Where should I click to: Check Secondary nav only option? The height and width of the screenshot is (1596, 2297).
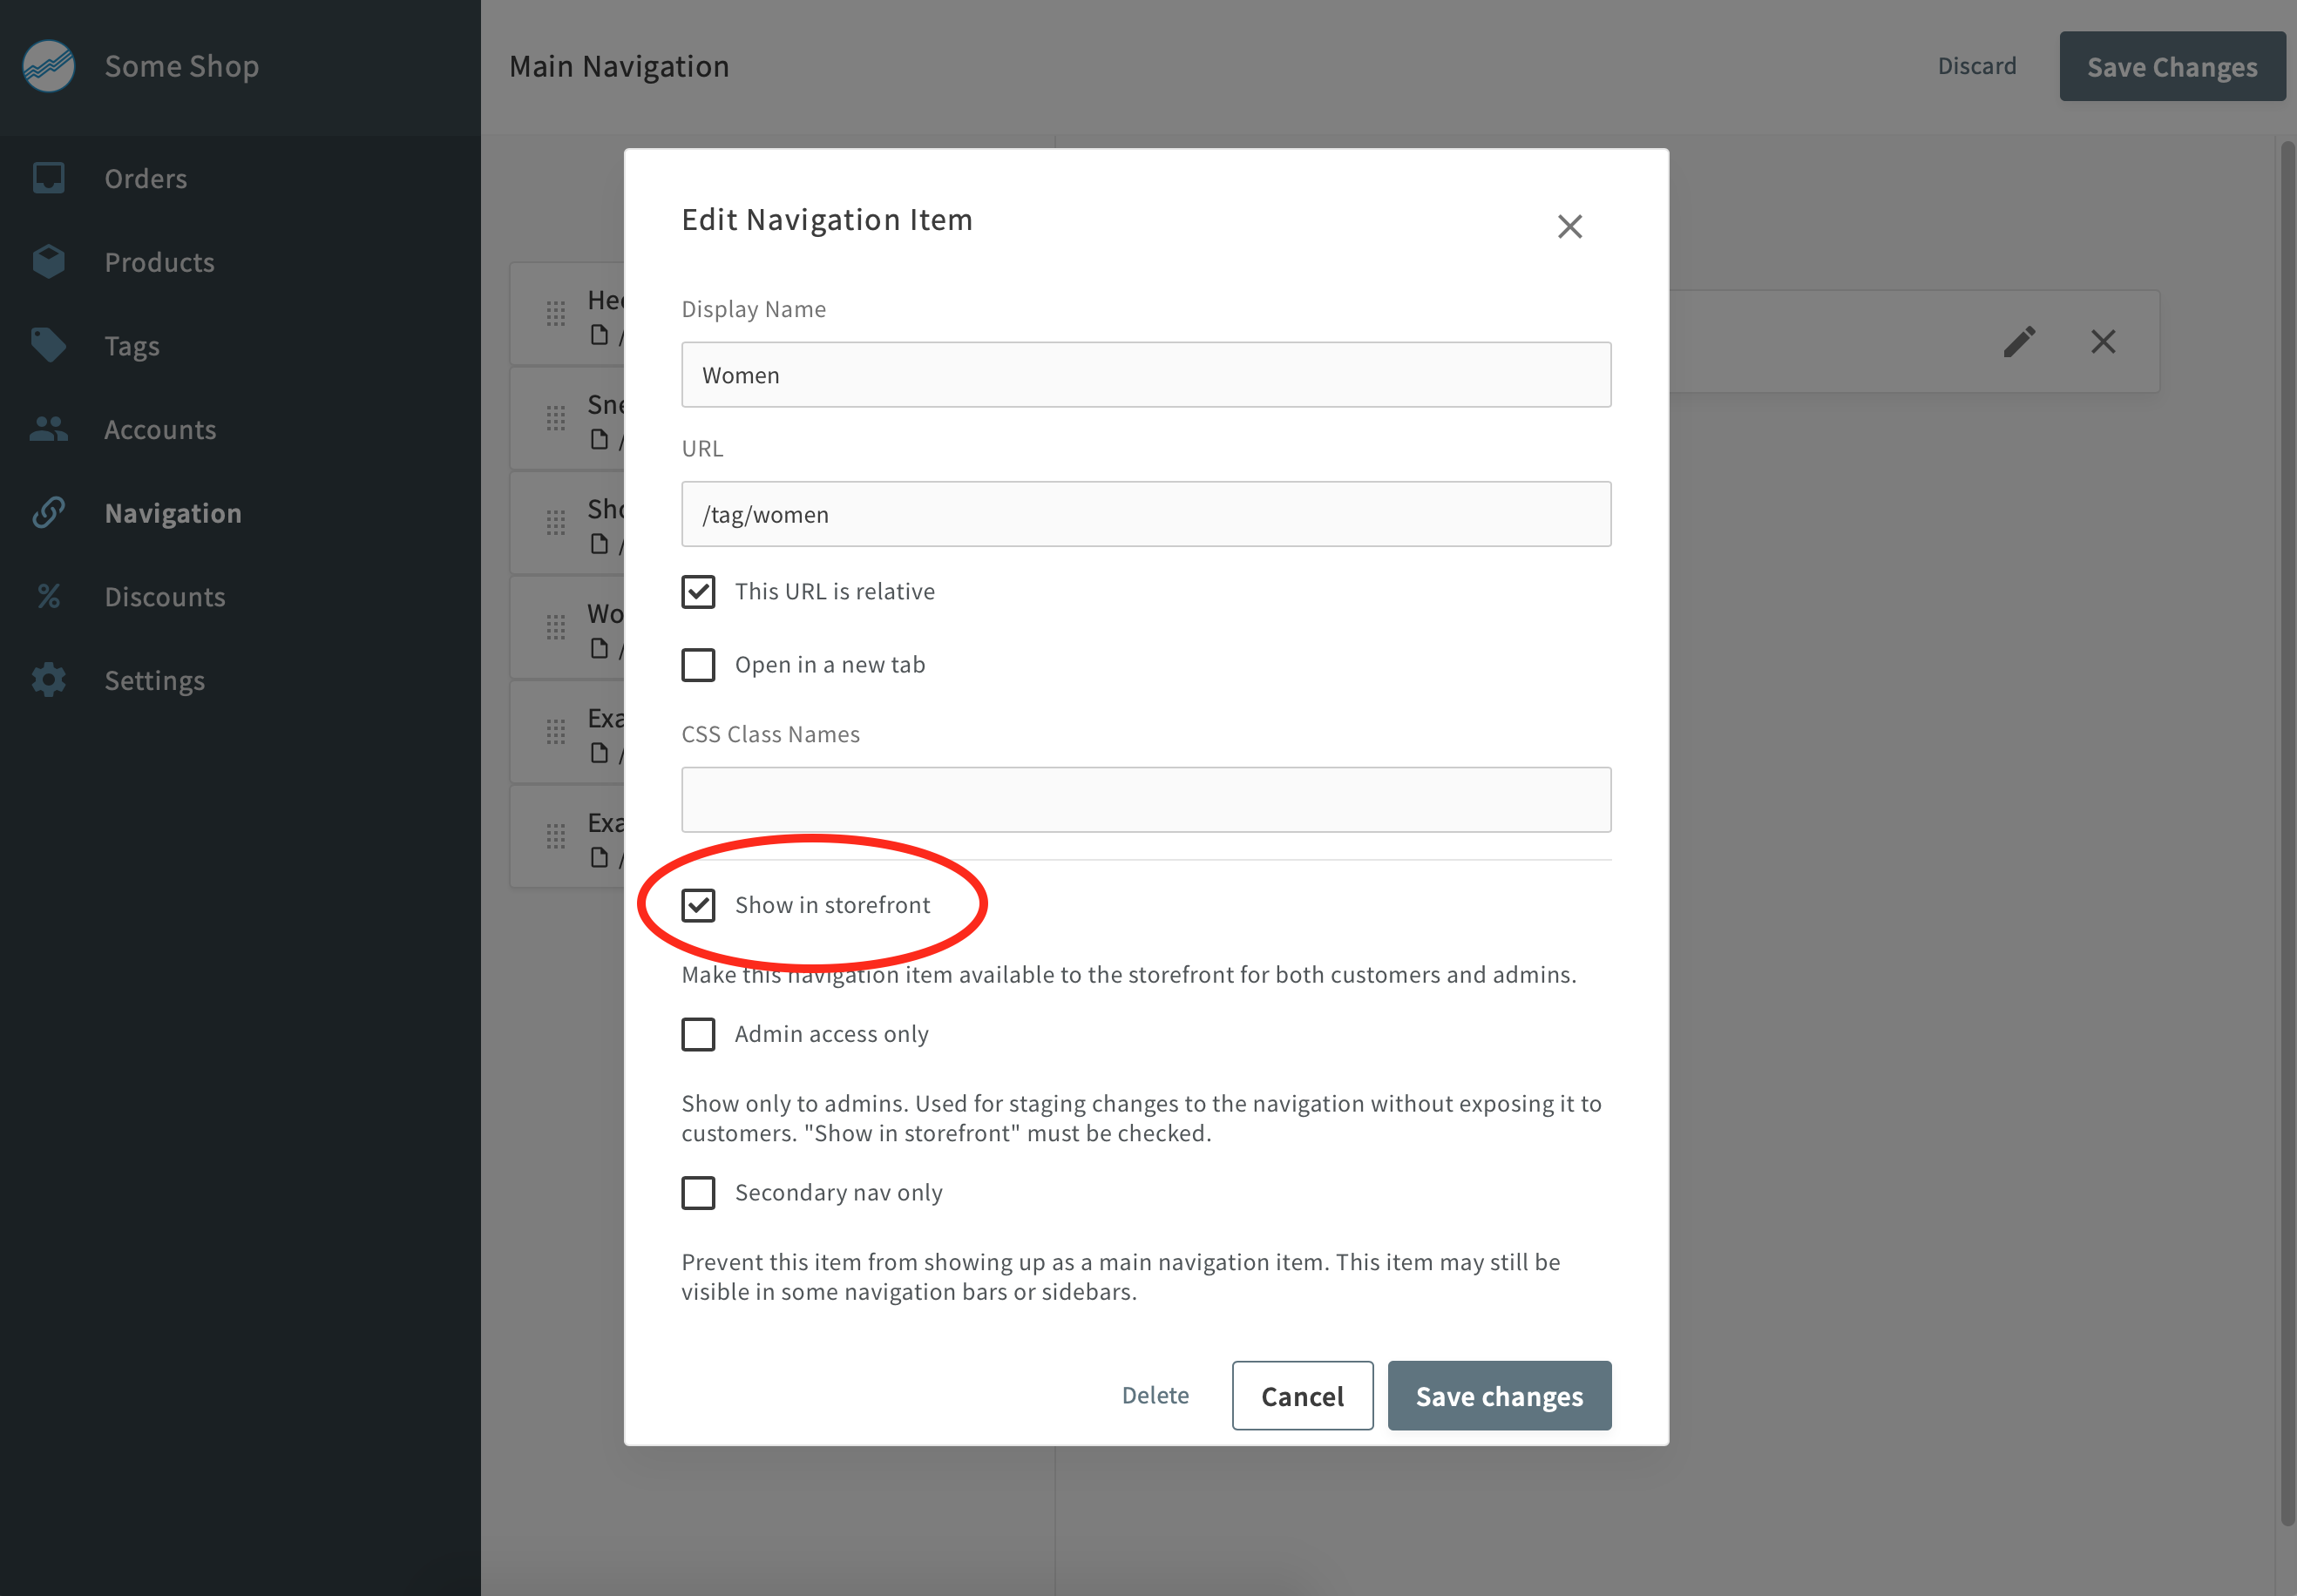tap(698, 1192)
